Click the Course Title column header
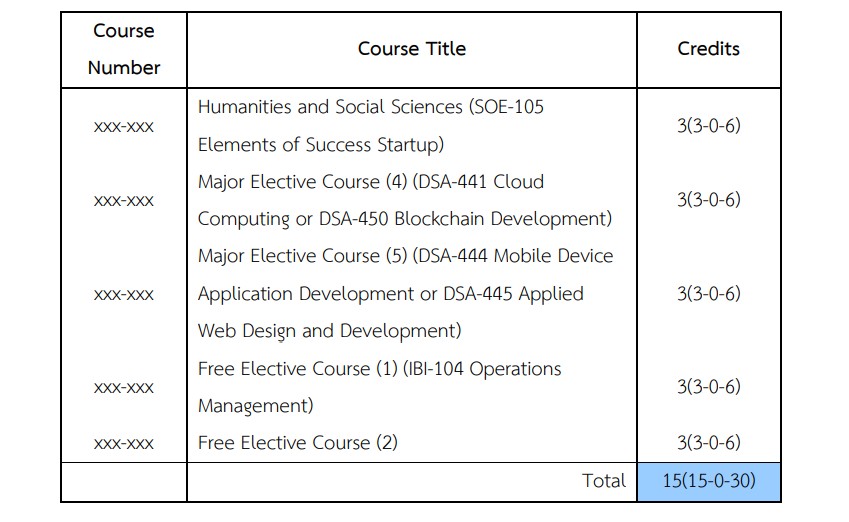Screen dimensions: 849x522 [x=411, y=48]
